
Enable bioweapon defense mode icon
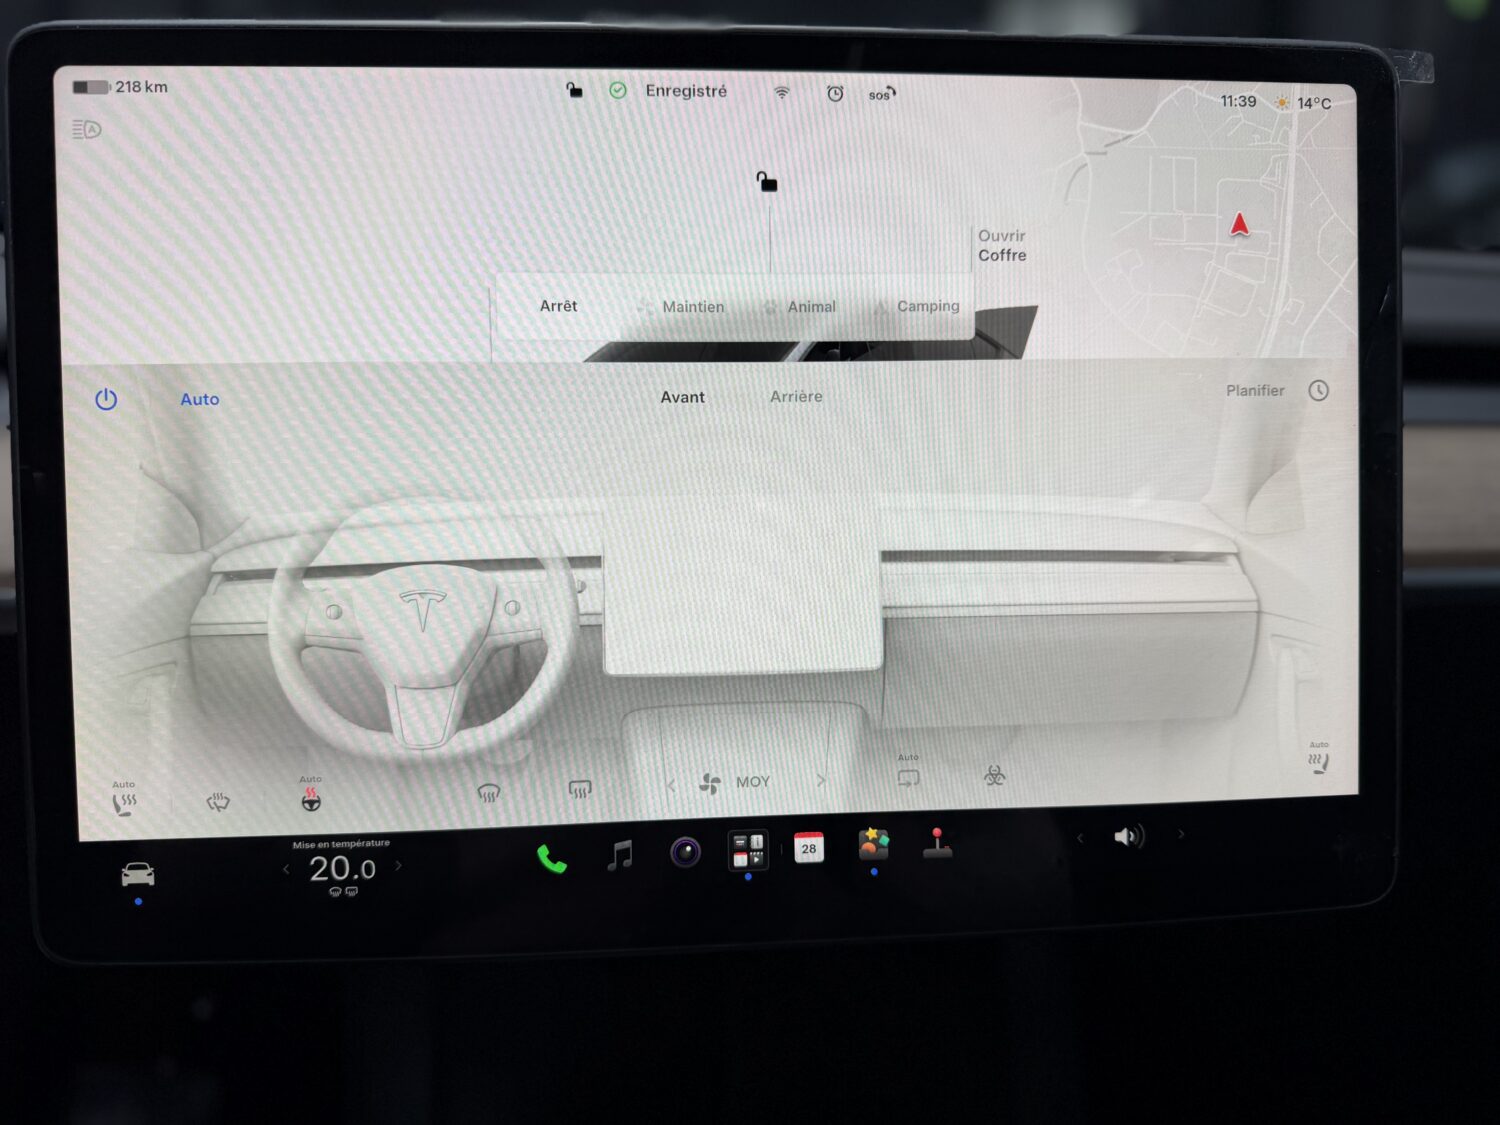(x=994, y=775)
